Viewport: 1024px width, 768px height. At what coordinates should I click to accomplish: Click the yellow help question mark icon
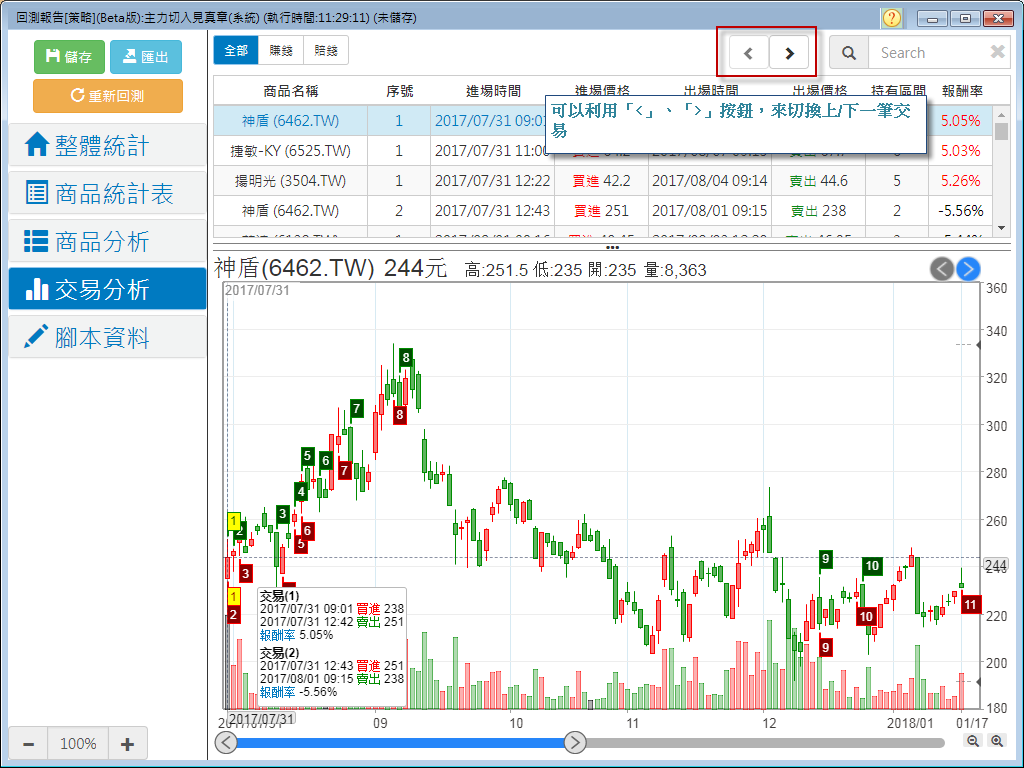[x=892, y=18]
